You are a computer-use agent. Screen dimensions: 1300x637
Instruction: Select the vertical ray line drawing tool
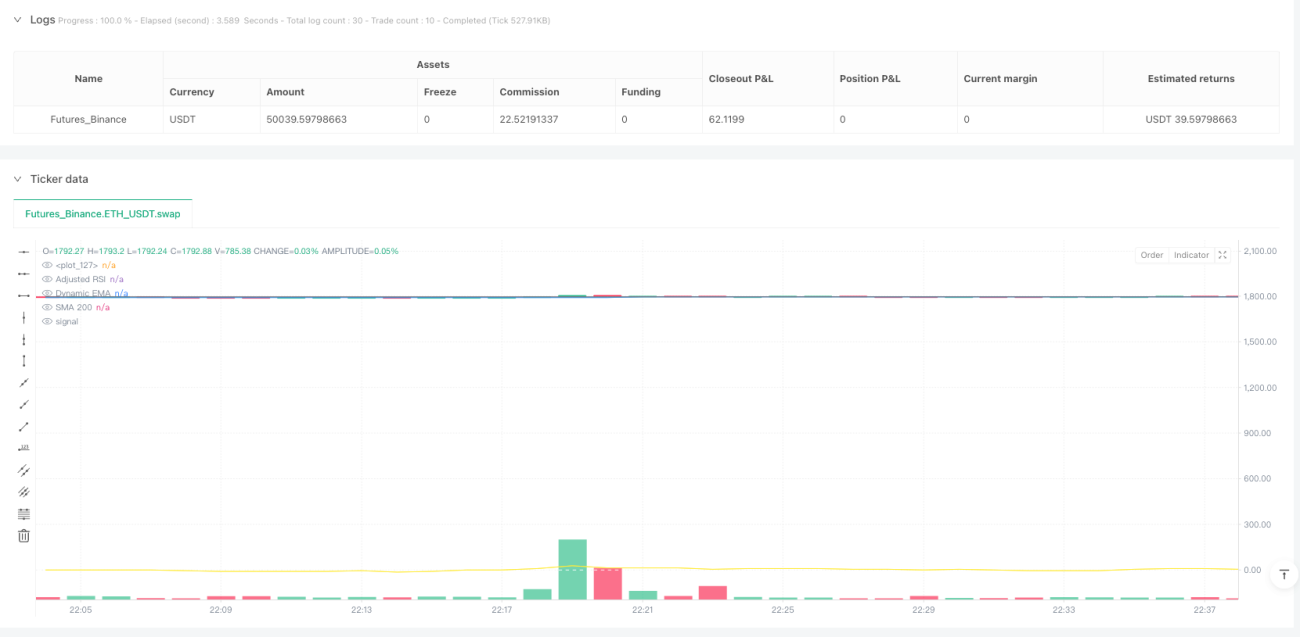[x=24, y=339]
